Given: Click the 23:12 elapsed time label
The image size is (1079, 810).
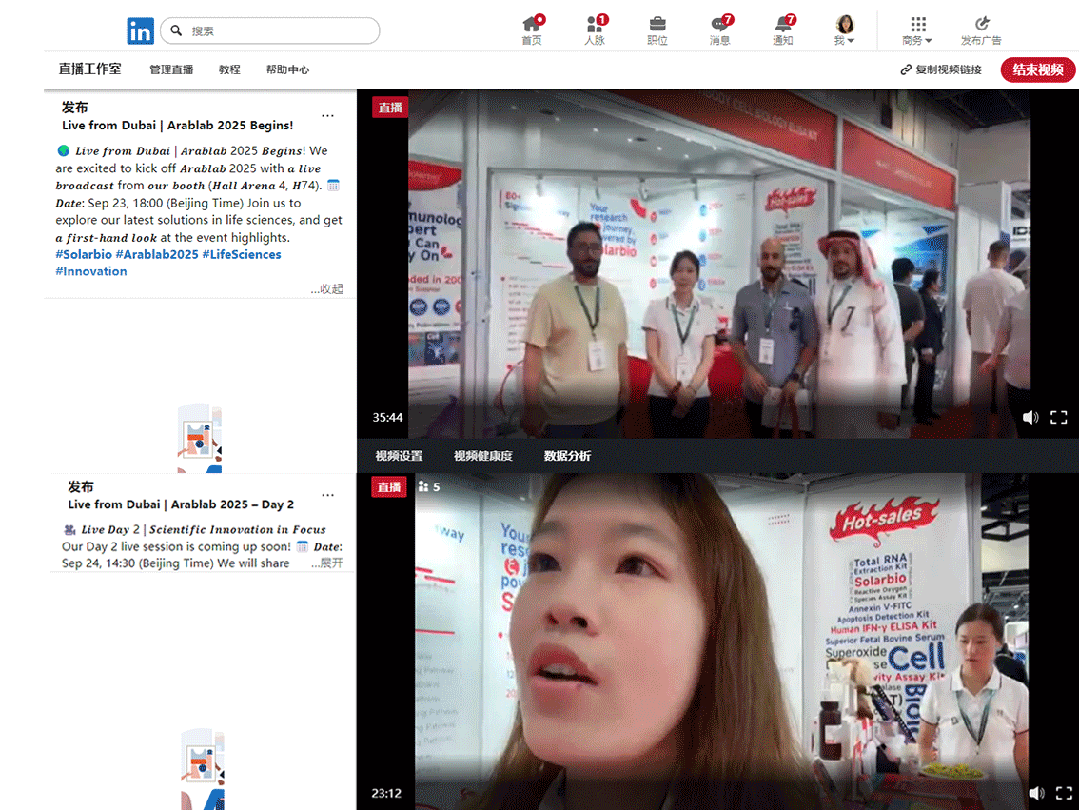Looking at the screenshot, I should pyautogui.click(x=387, y=793).
